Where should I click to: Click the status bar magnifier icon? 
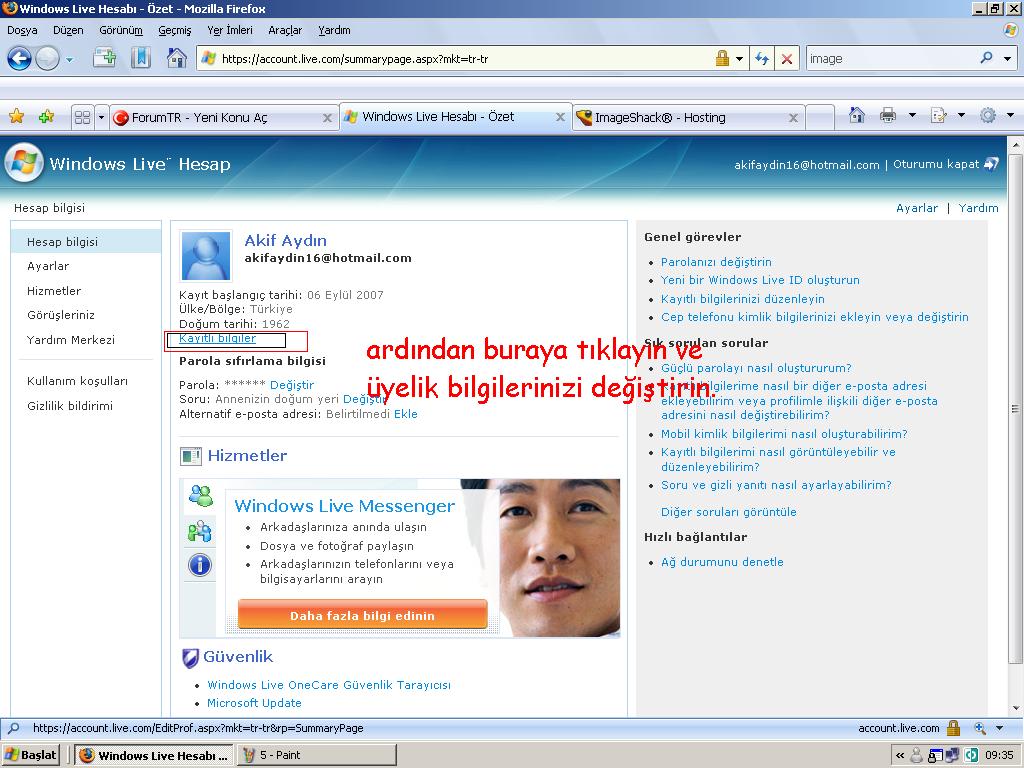click(x=12, y=728)
